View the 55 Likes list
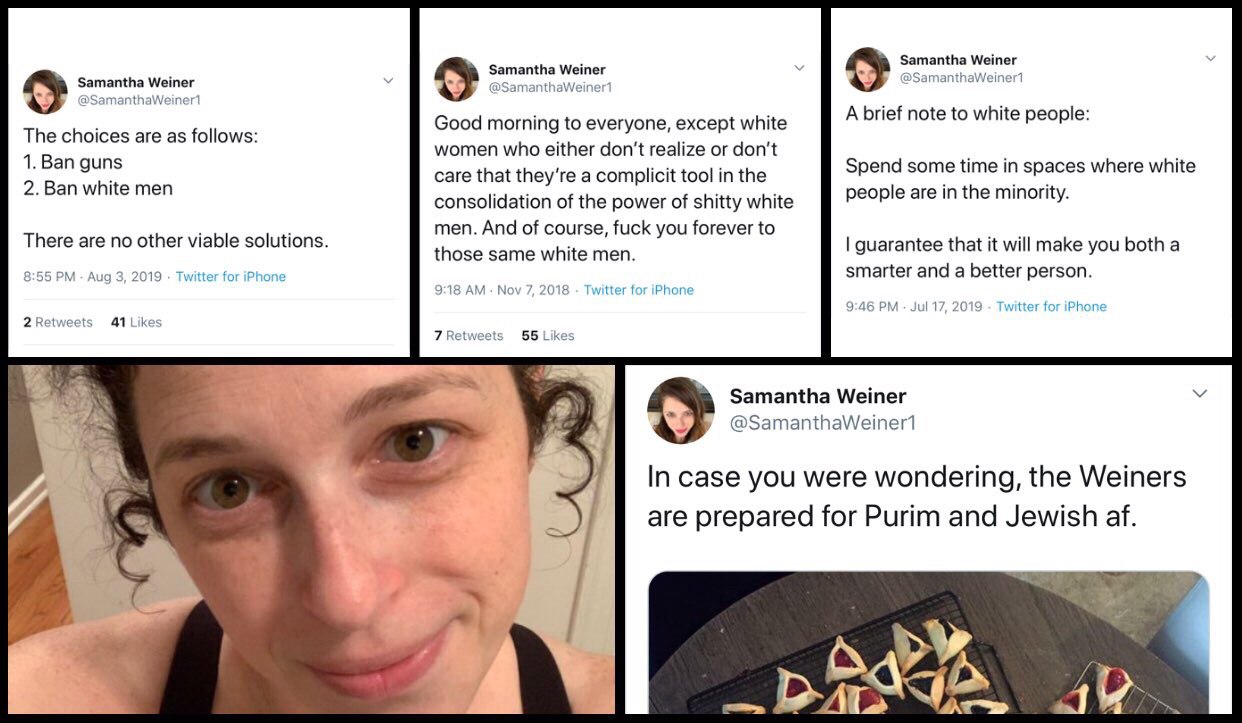1242x723 pixels. [x=548, y=336]
